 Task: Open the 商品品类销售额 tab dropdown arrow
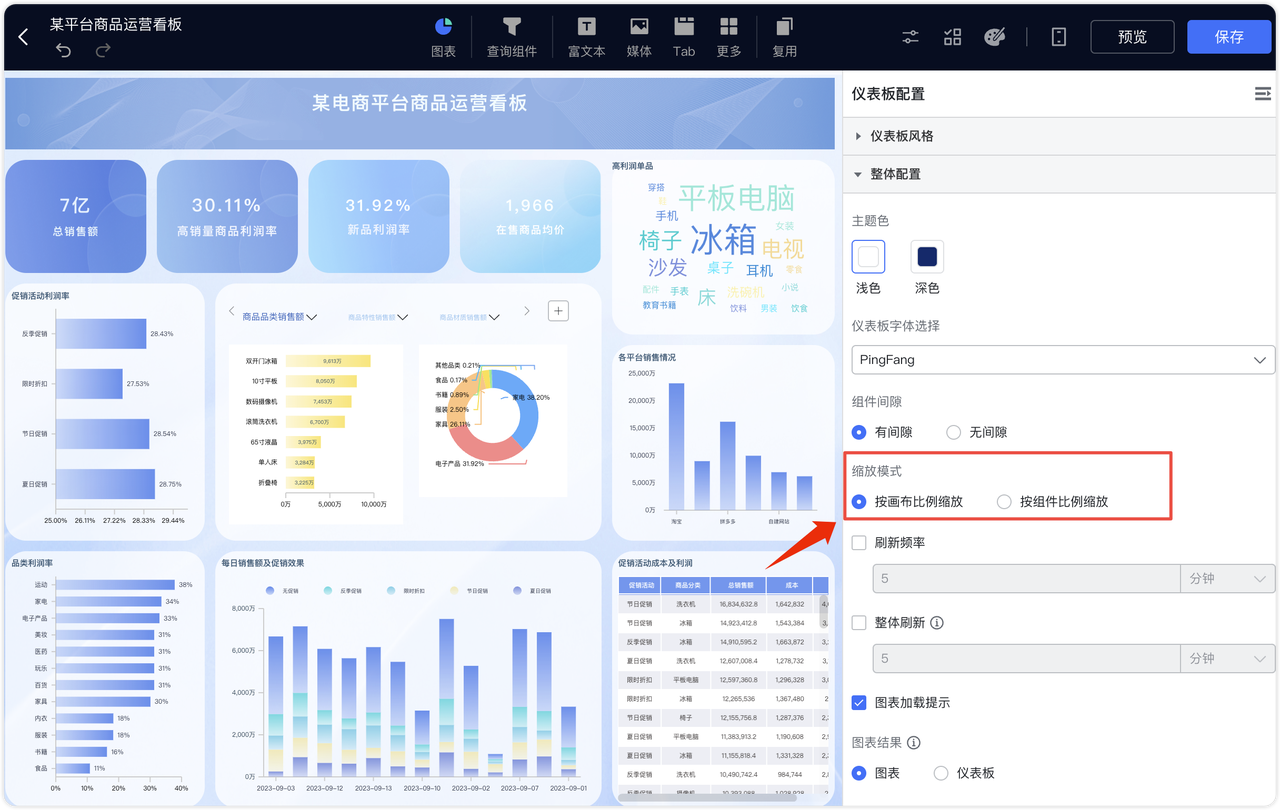click(312, 317)
